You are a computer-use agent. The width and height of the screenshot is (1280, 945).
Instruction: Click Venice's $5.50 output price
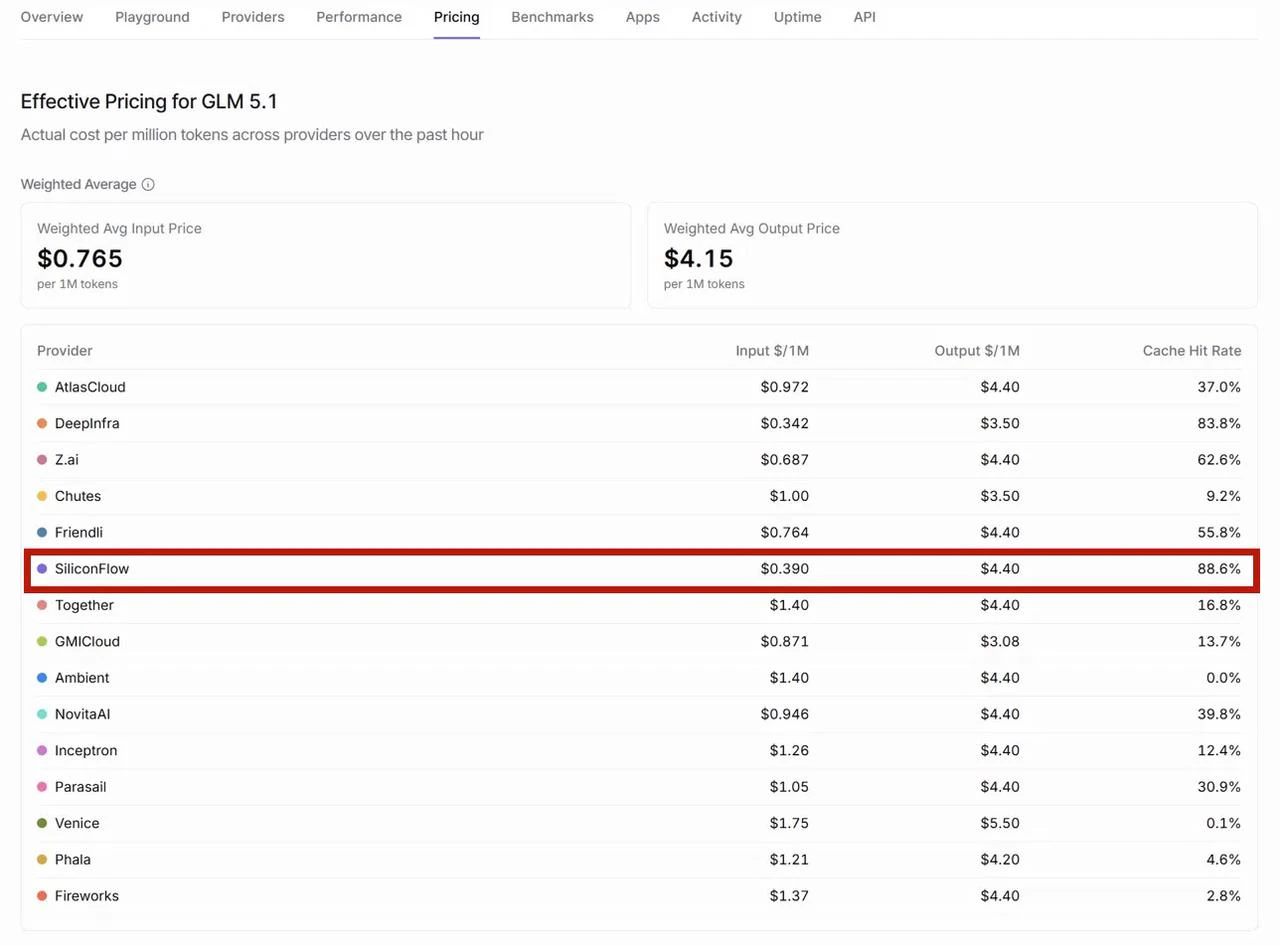pyautogui.click(x=1000, y=823)
